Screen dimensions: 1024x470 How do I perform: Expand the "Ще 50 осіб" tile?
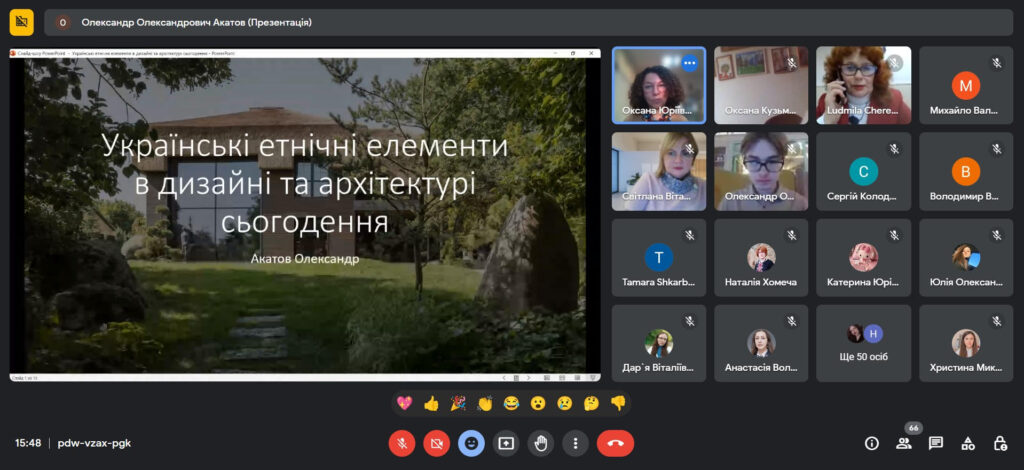point(863,343)
